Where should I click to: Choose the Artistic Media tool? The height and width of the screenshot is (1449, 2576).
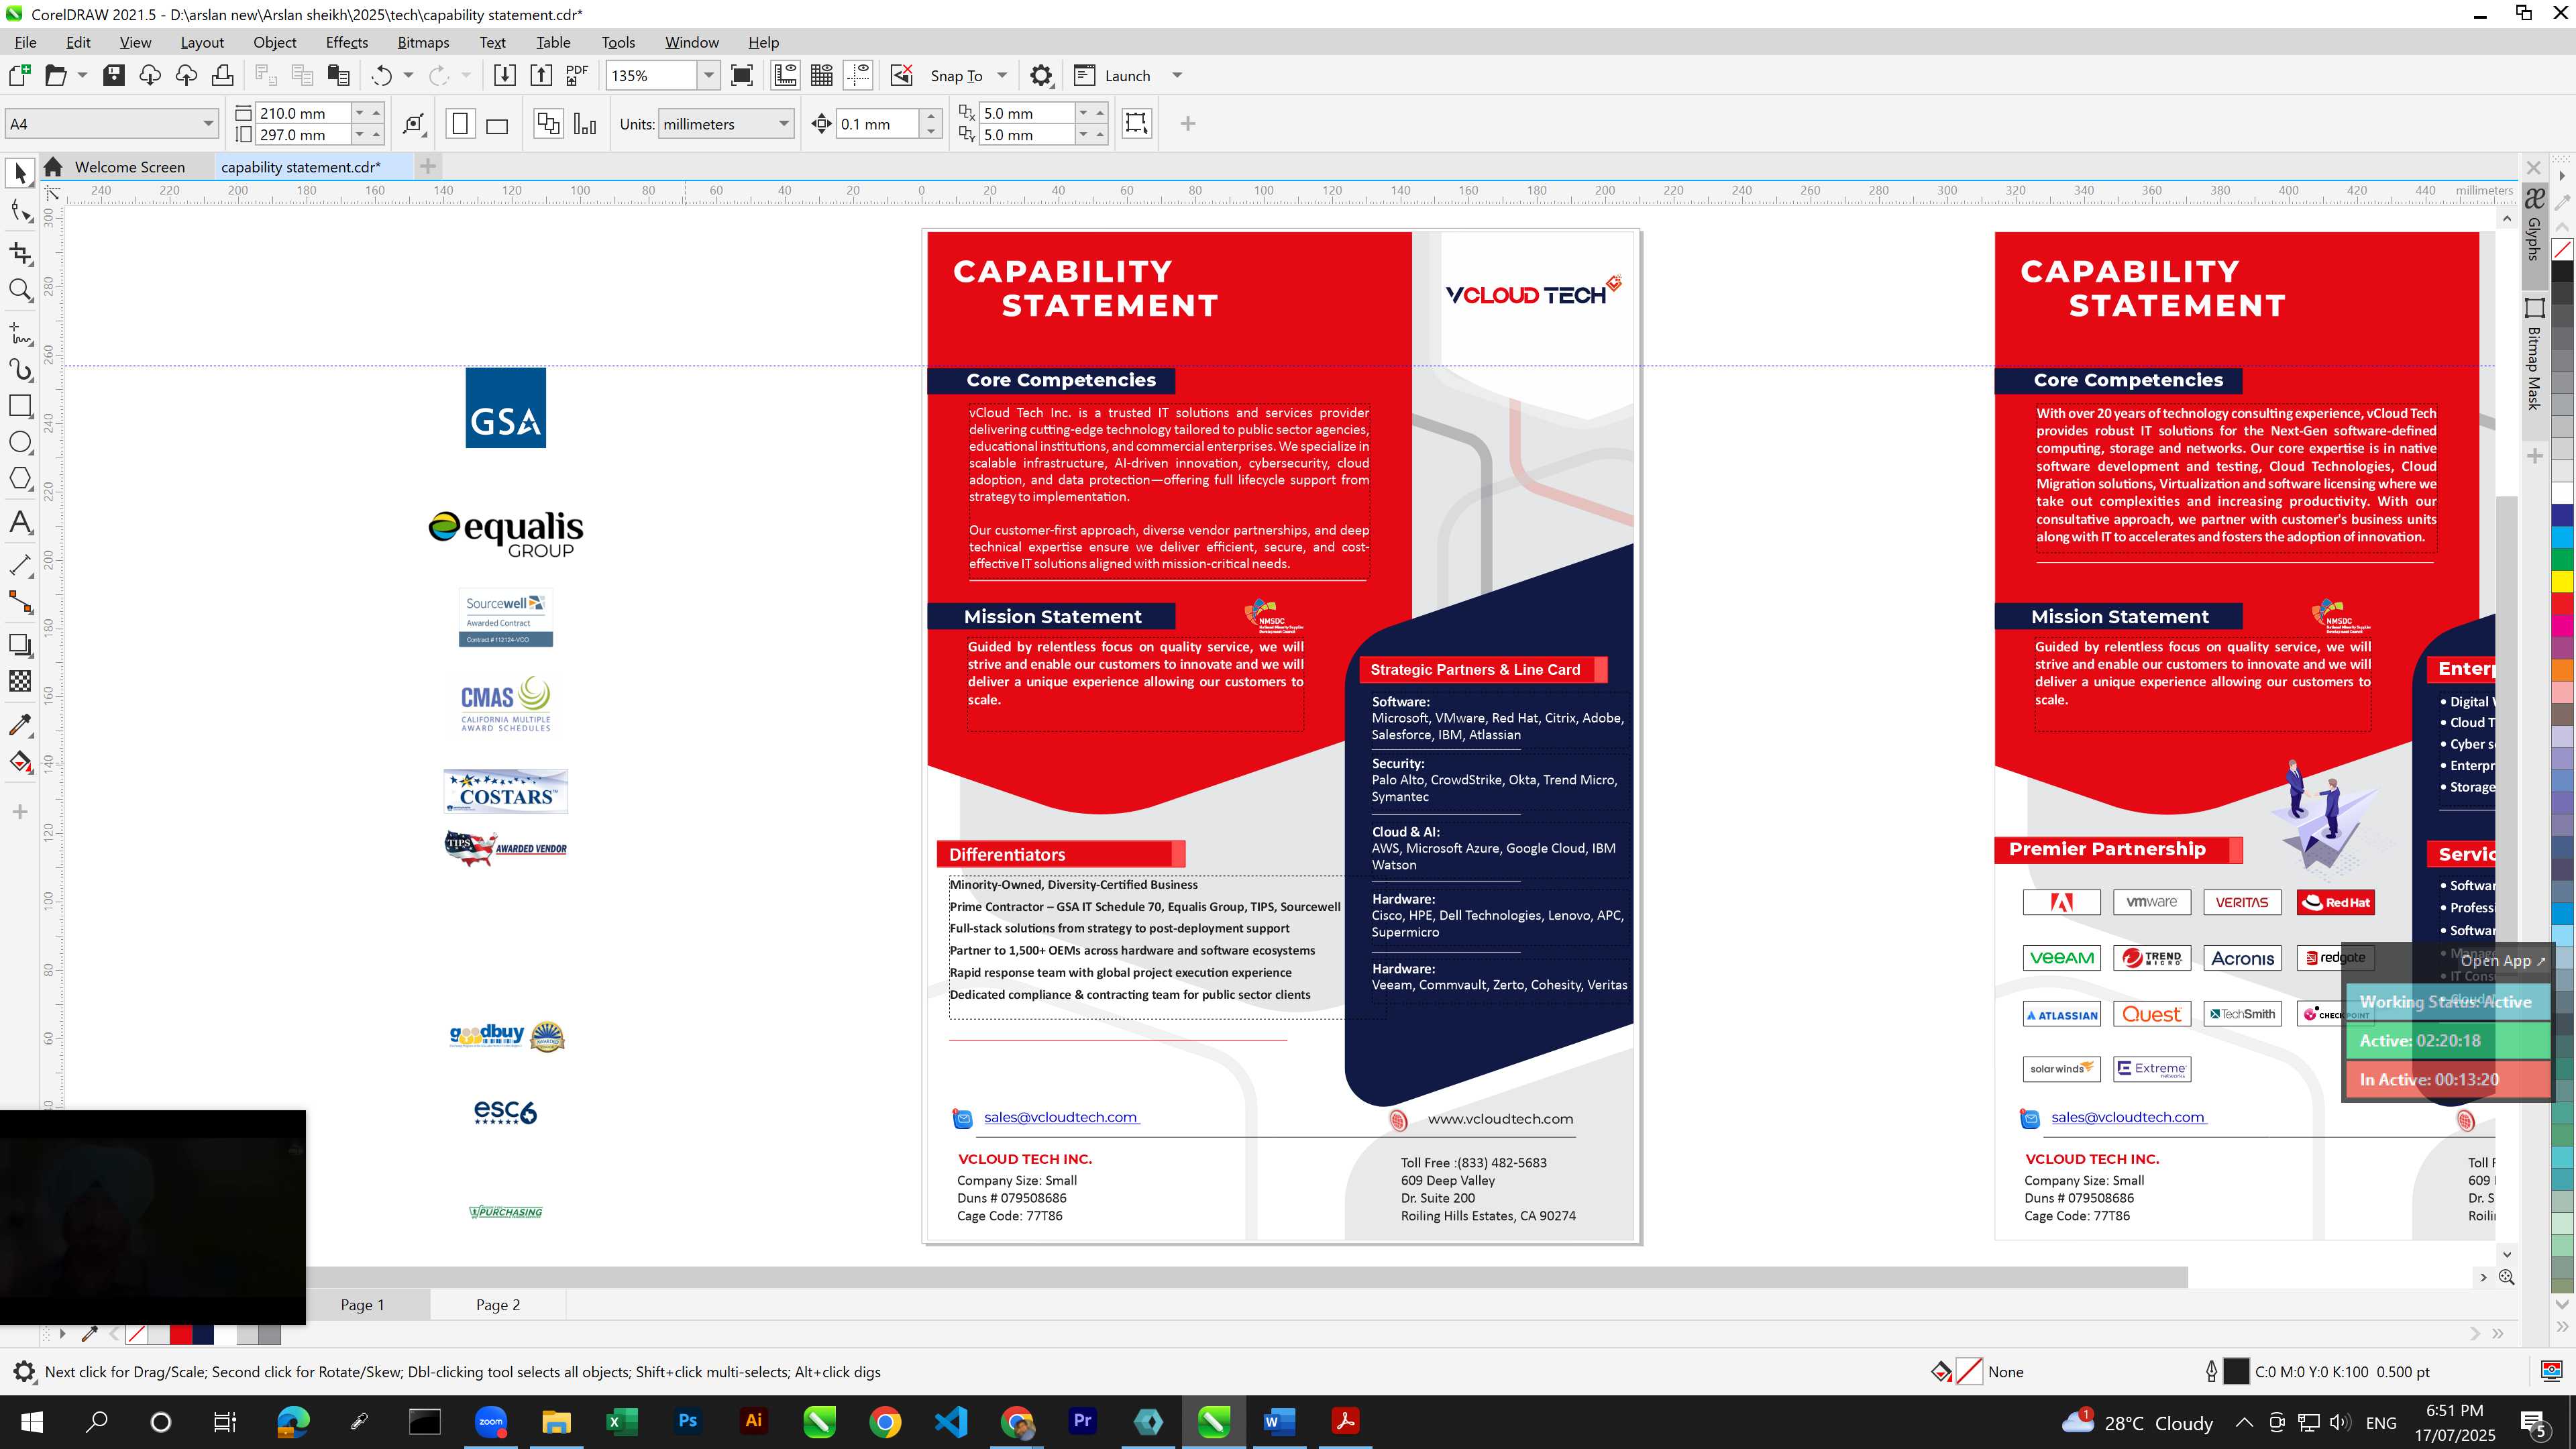(20, 370)
